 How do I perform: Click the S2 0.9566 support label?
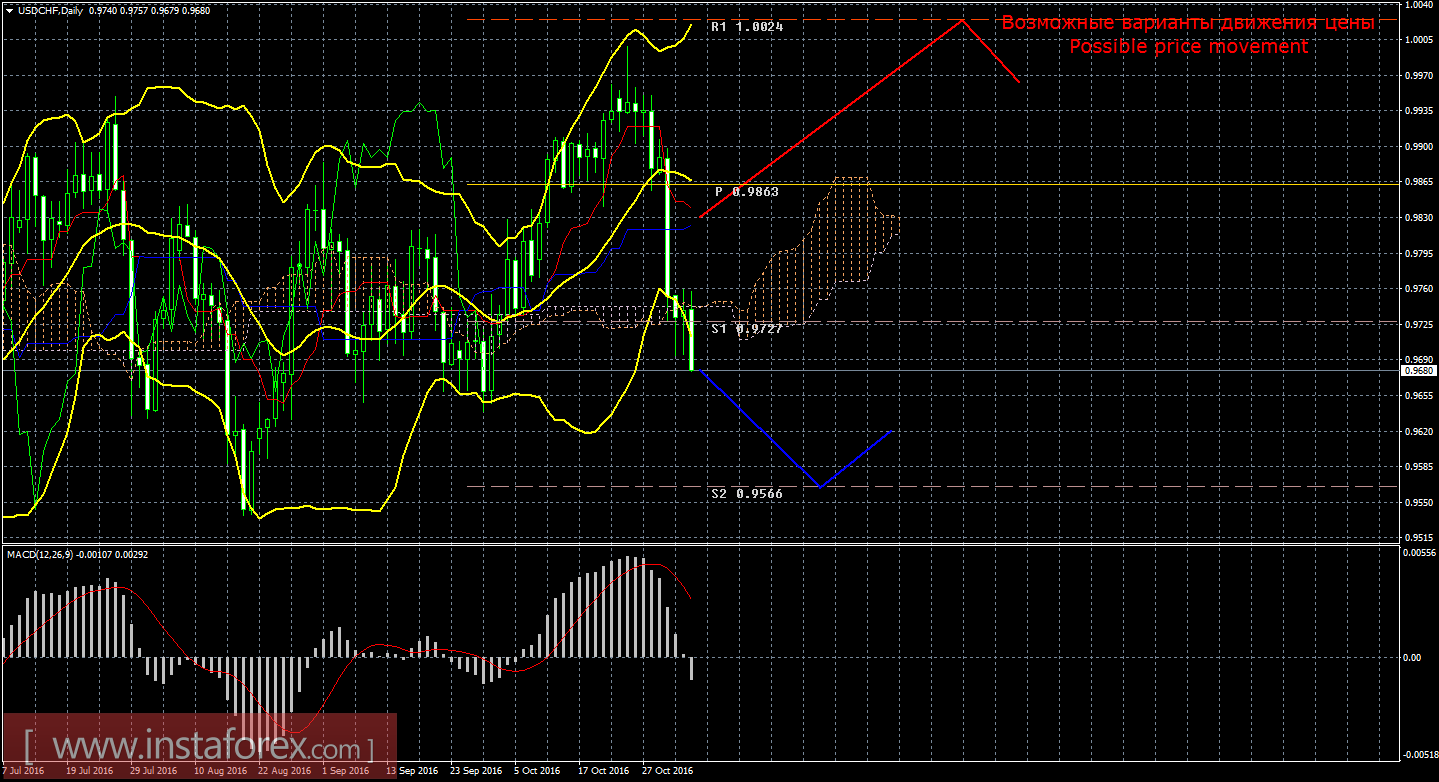[746, 493]
